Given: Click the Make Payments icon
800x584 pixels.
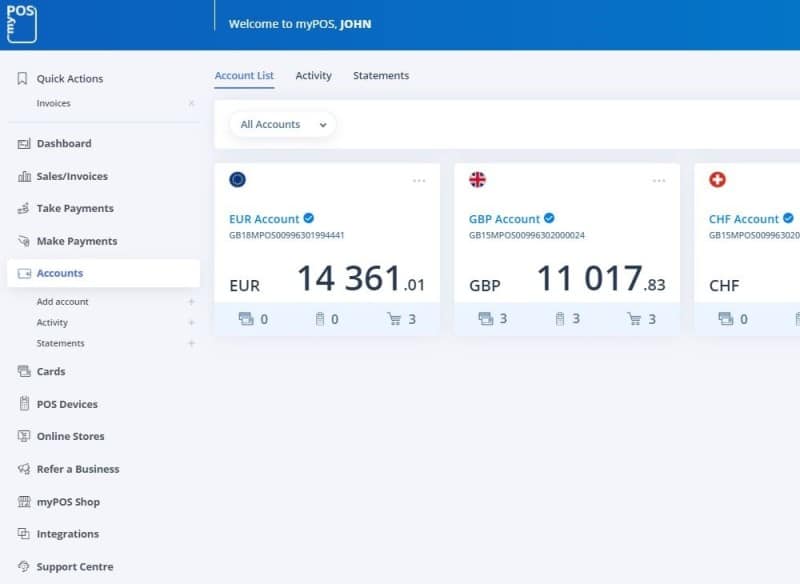Looking at the screenshot, I should point(24,241).
